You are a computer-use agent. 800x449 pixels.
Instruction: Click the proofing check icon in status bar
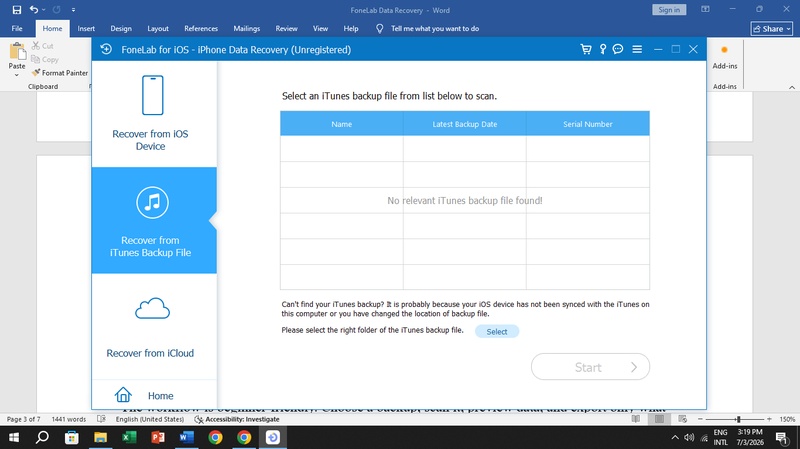102,419
